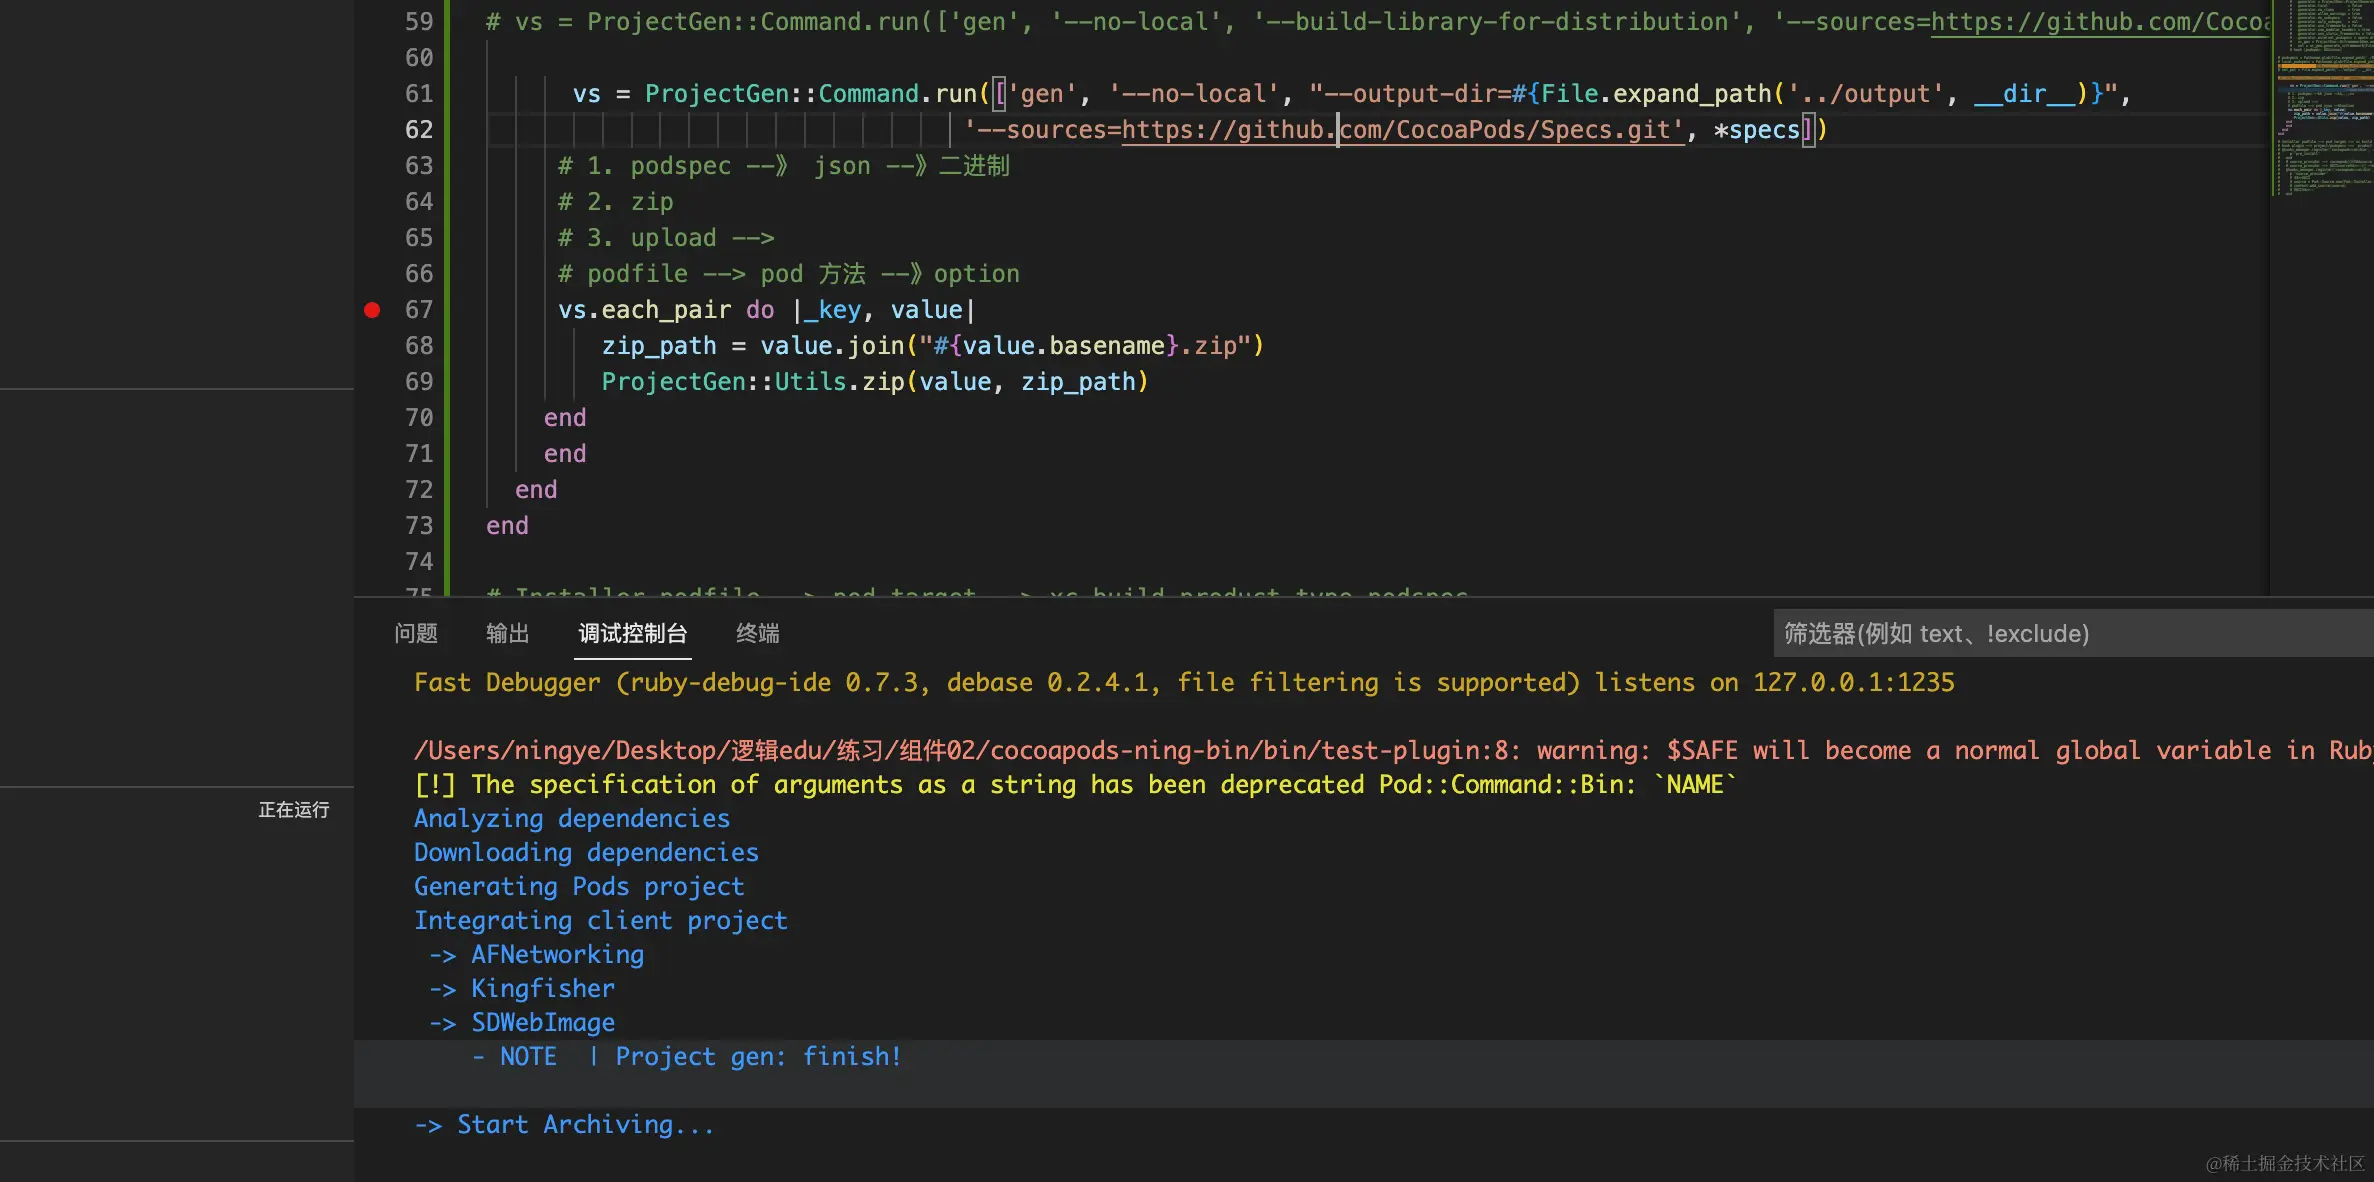2374x1182 pixels.
Task: Click line number 62 in the gutter
Action: (x=419, y=130)
